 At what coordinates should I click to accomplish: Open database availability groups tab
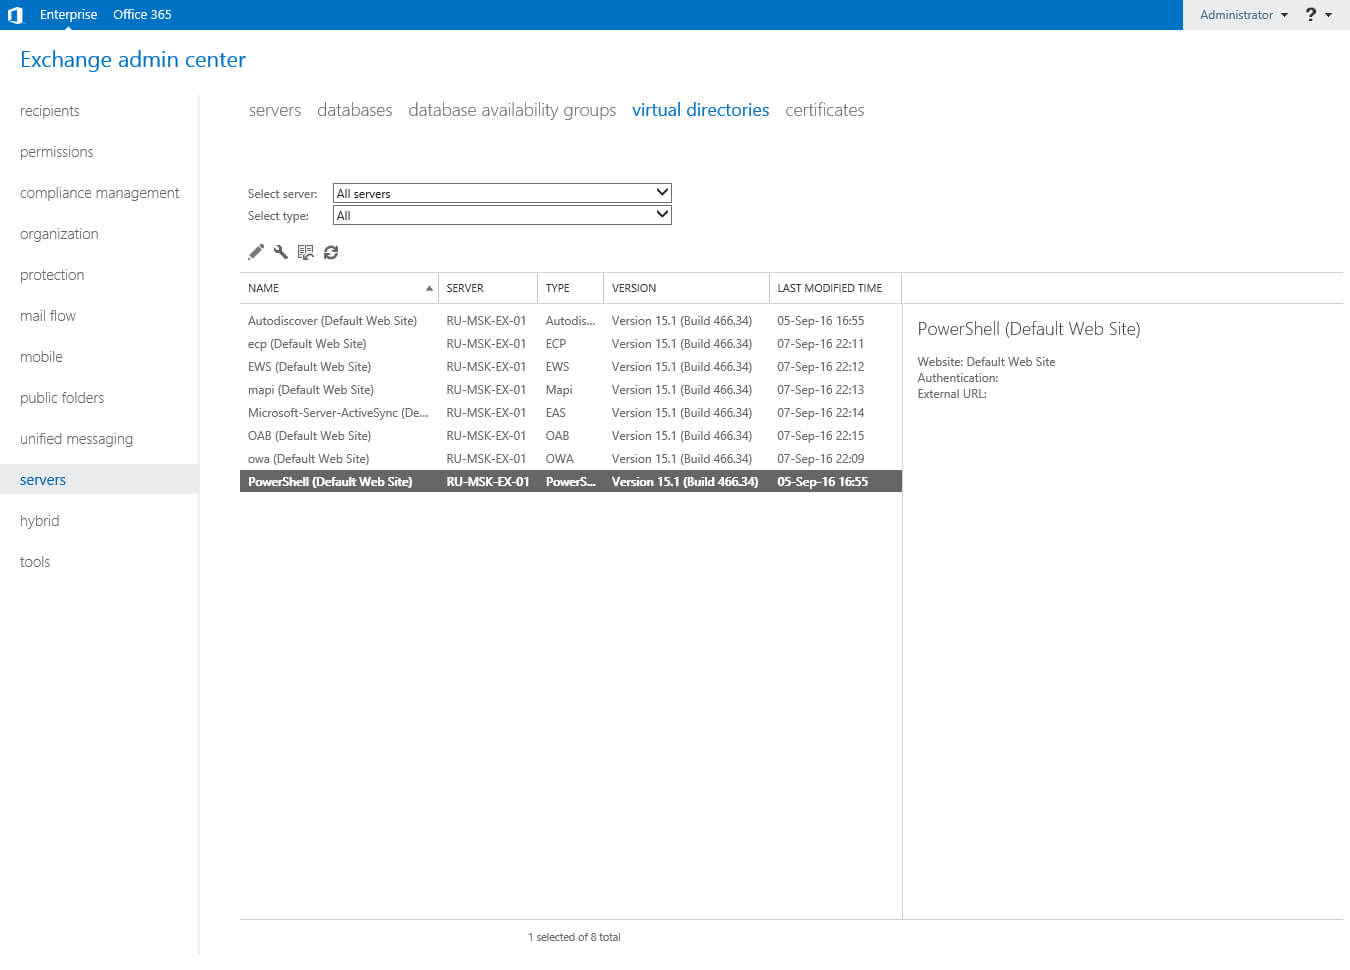pos(512,110)
